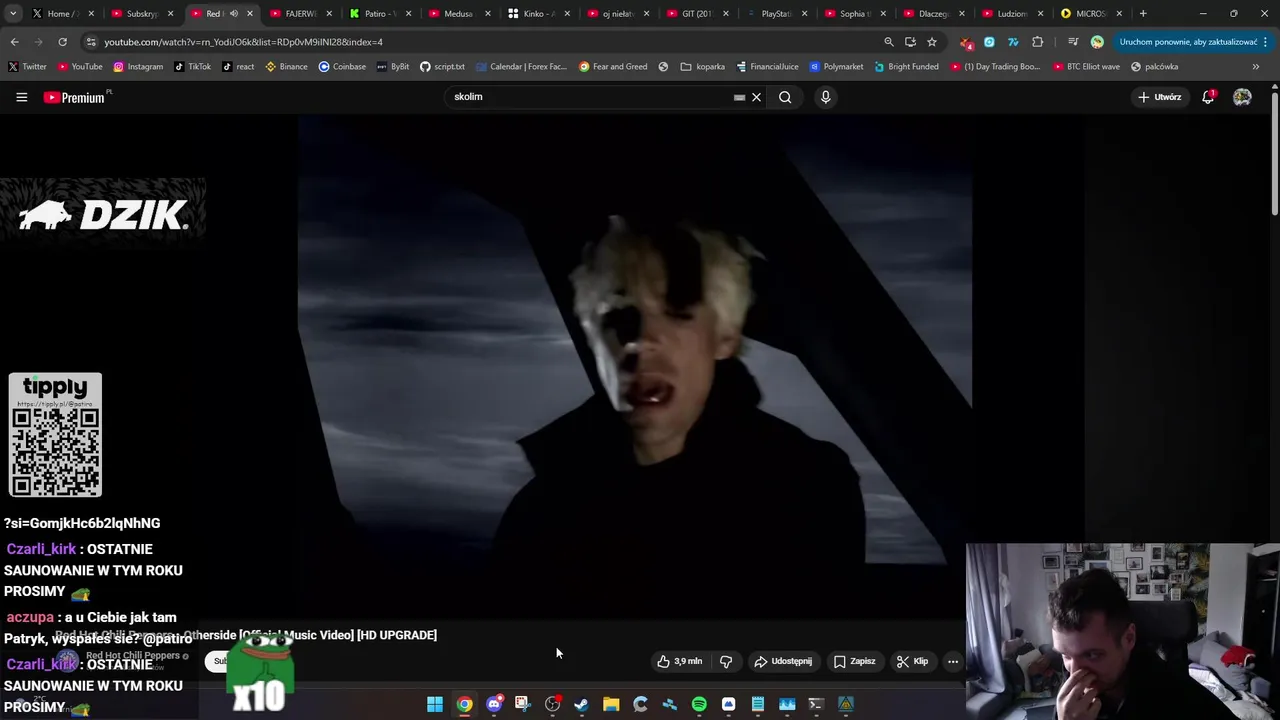Start voice search with the microphone icon

pyautogui.click(x=825, y=97)
